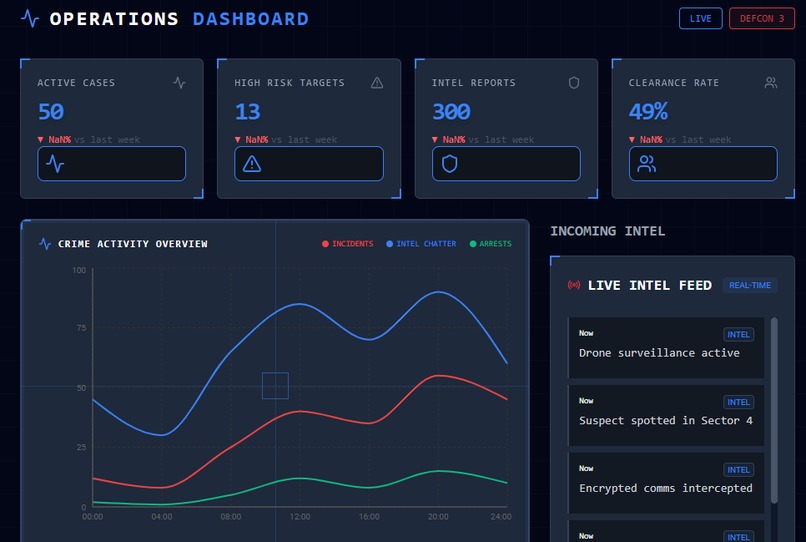
Task: Click the Incoming Intel heading
Action: pos(608,231)
